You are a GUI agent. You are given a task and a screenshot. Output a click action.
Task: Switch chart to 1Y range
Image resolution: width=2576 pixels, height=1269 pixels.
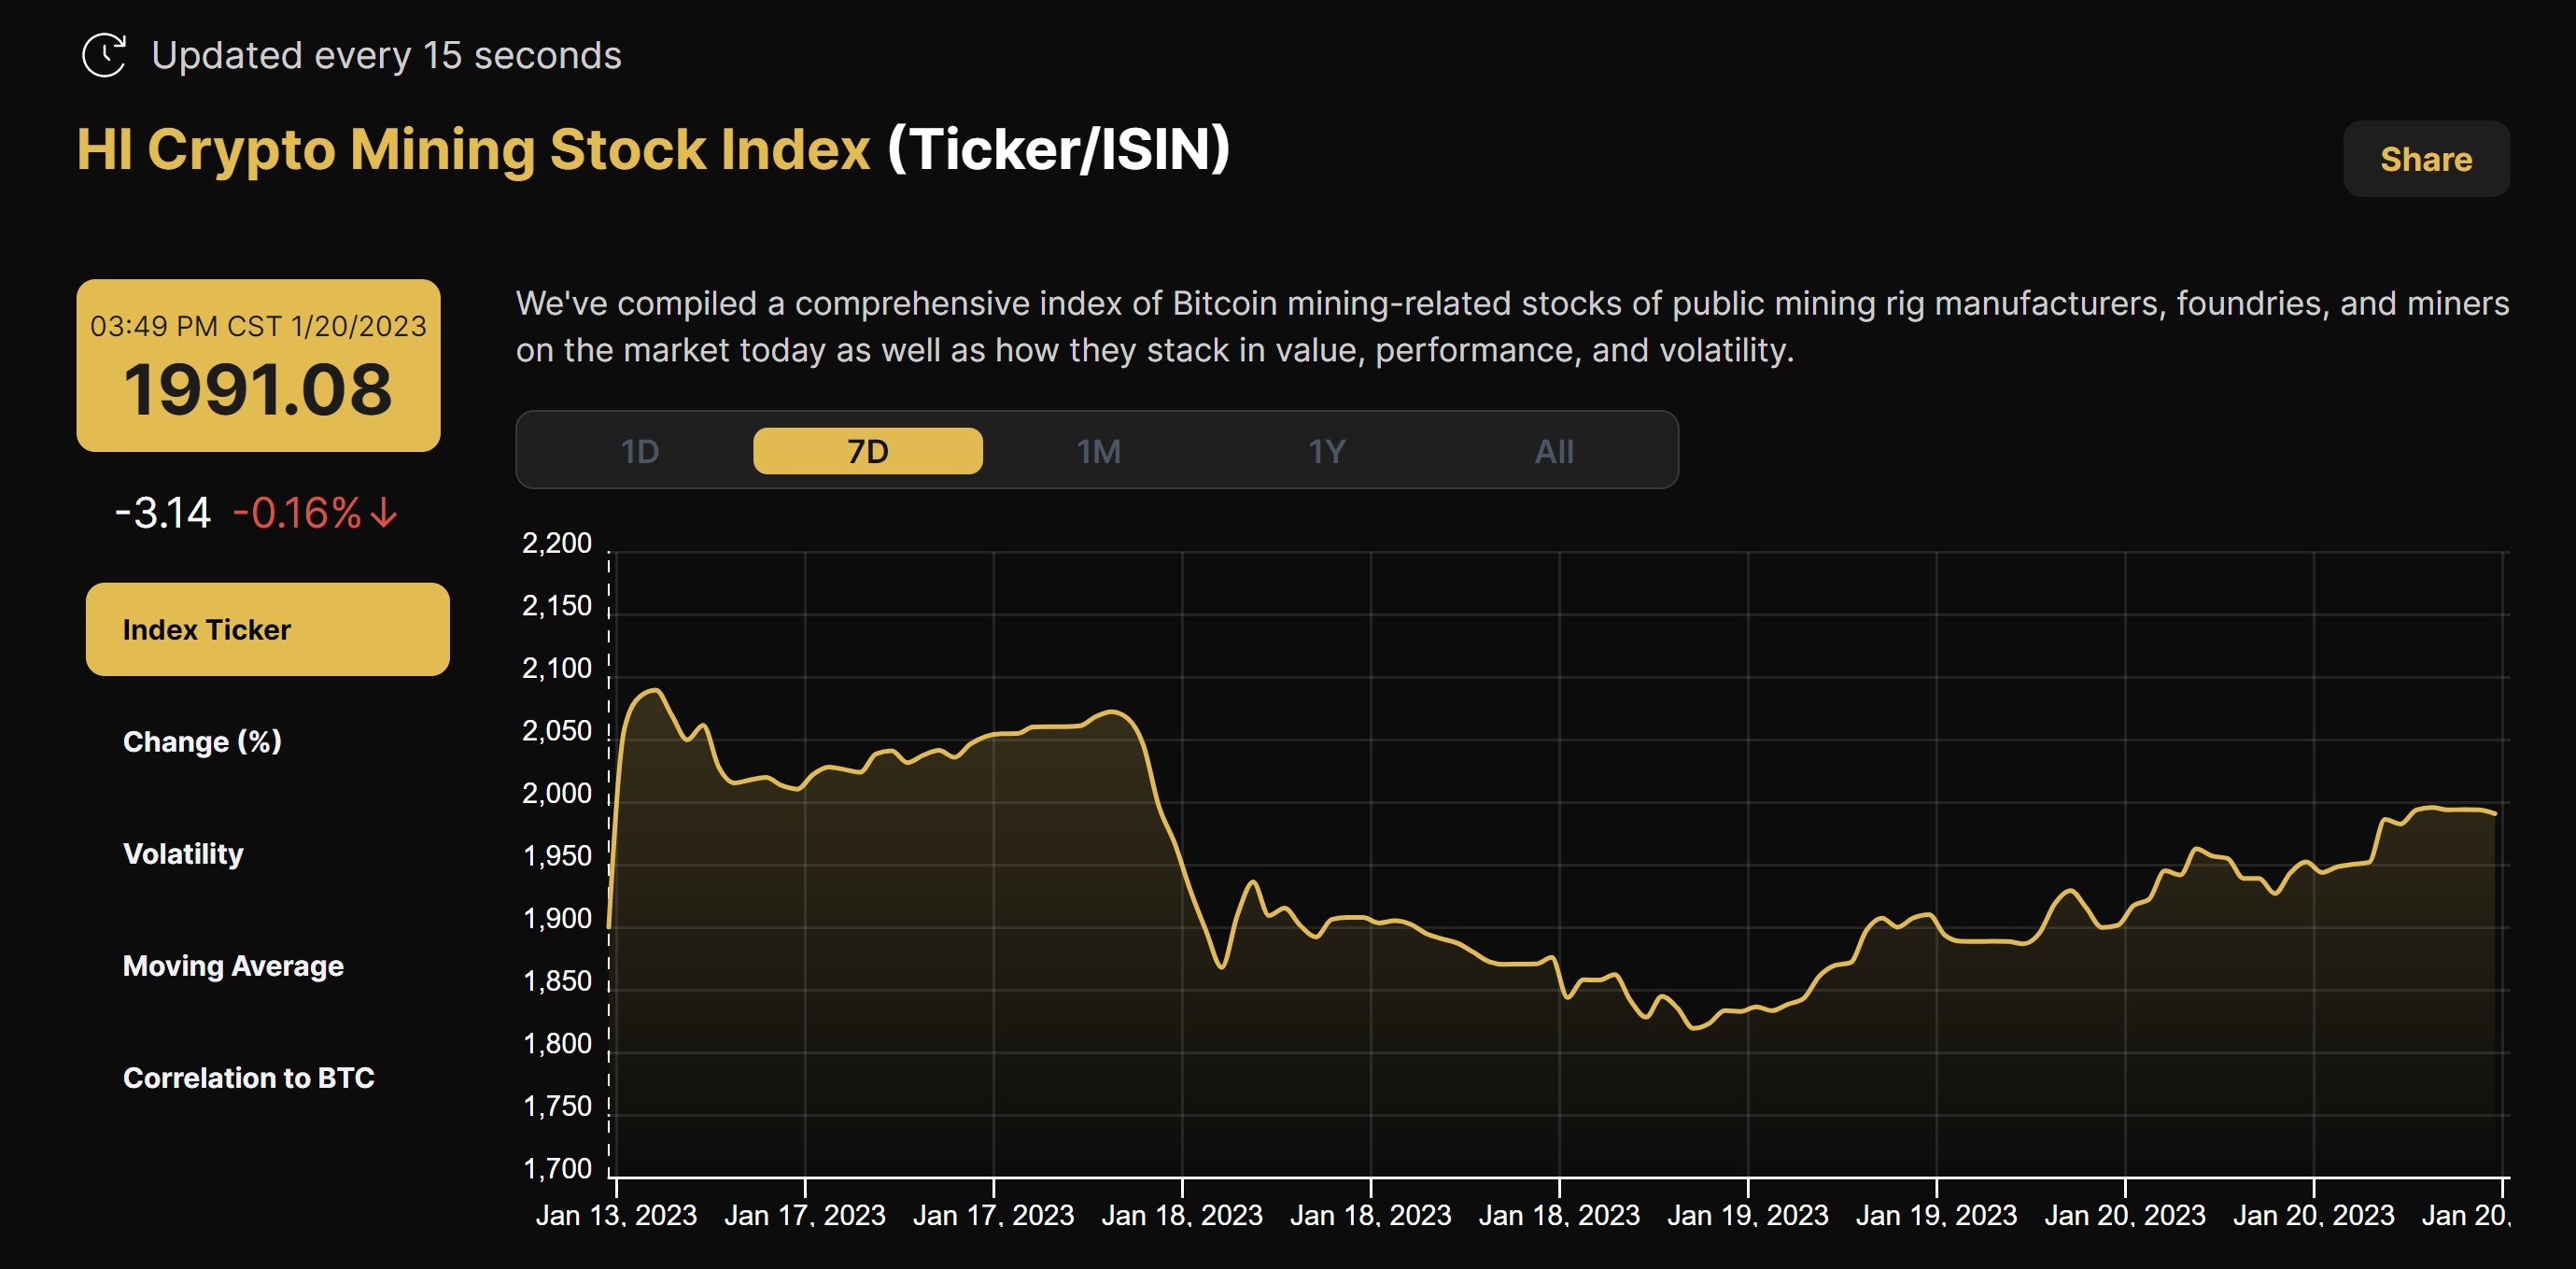tap(1326, 451)
